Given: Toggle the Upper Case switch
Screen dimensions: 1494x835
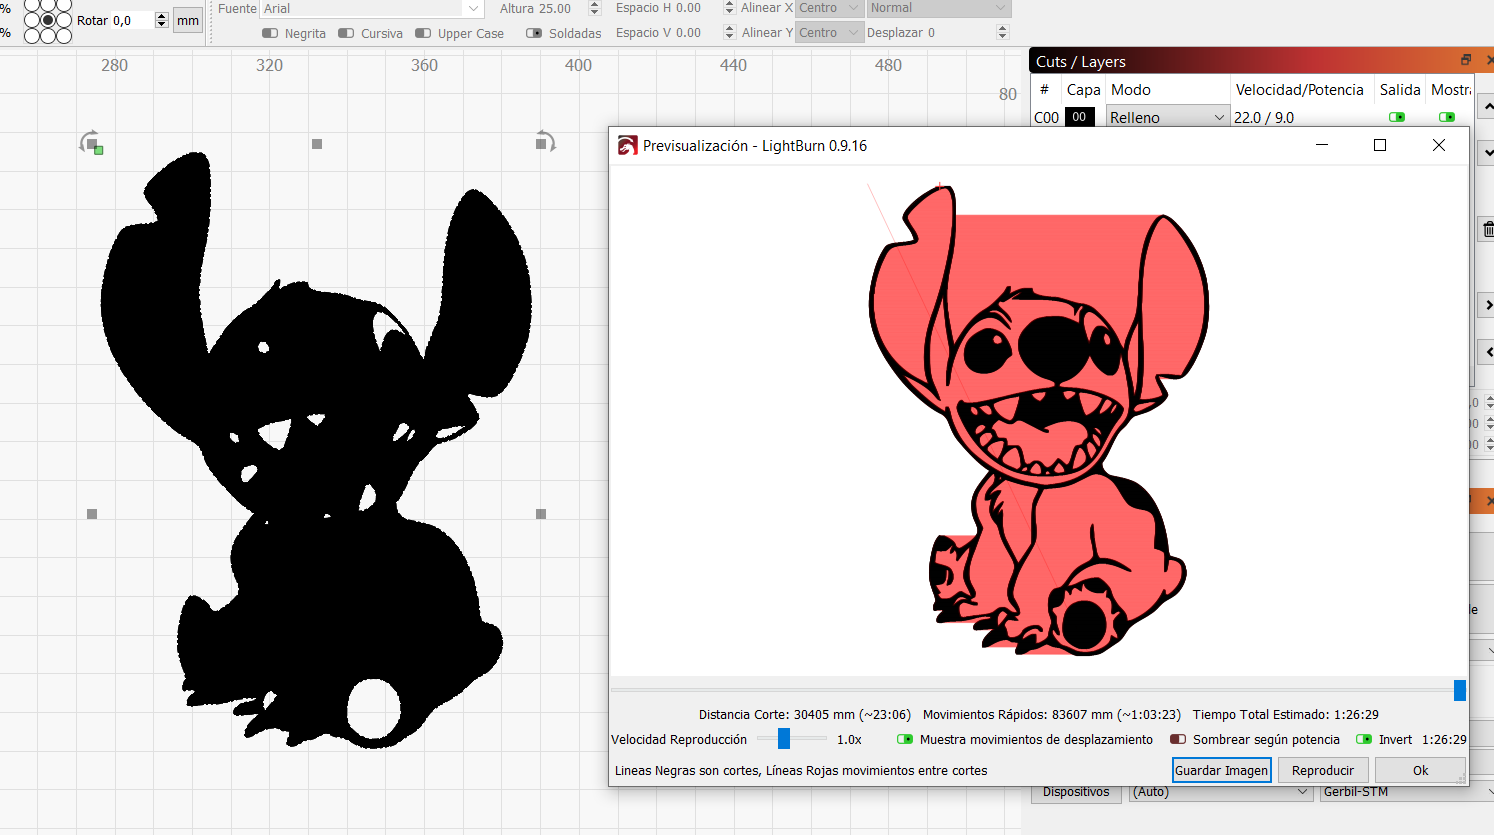Looking at the screenshot, I should (423, 33).
